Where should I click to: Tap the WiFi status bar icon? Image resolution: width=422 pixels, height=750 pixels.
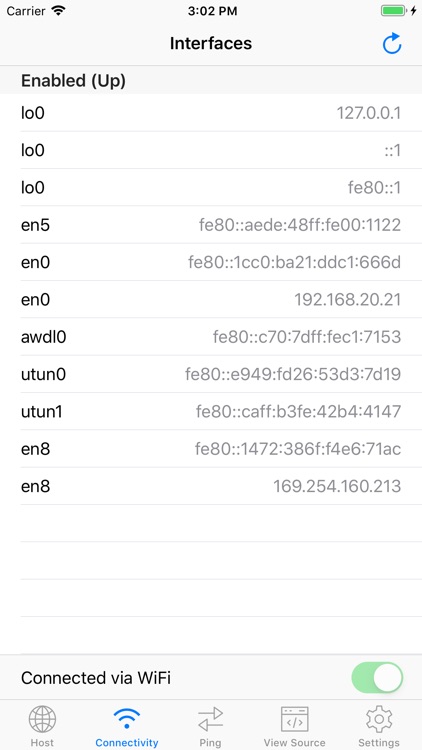pos(58,11)
